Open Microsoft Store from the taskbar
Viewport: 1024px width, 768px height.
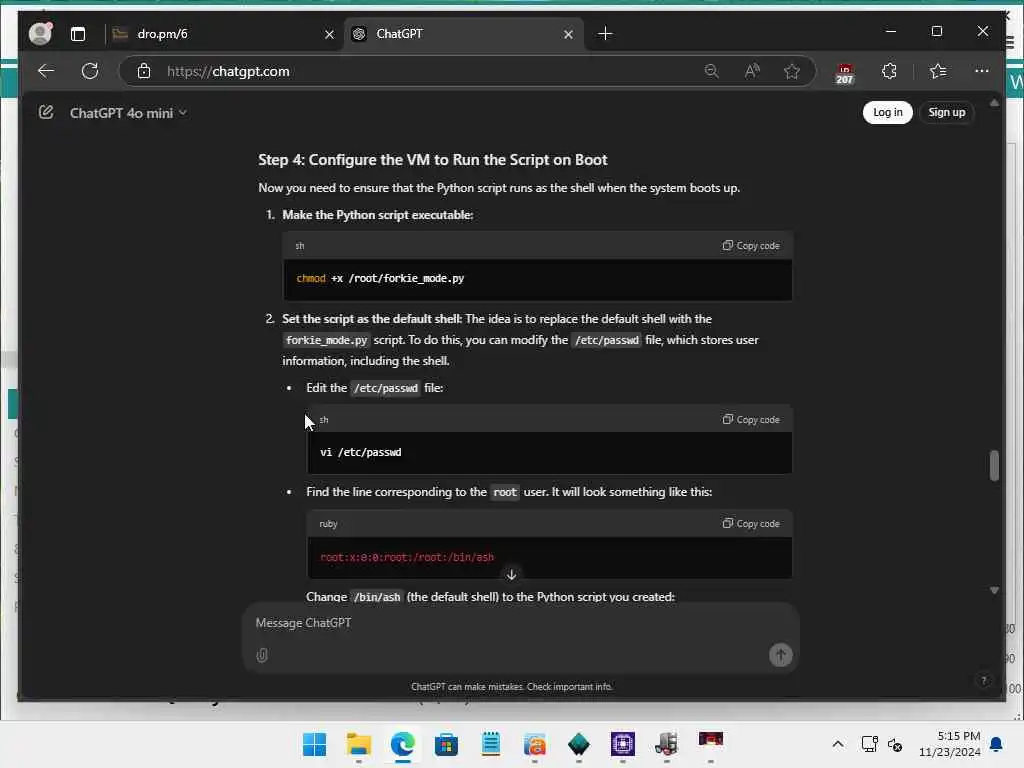pos(447,744)
